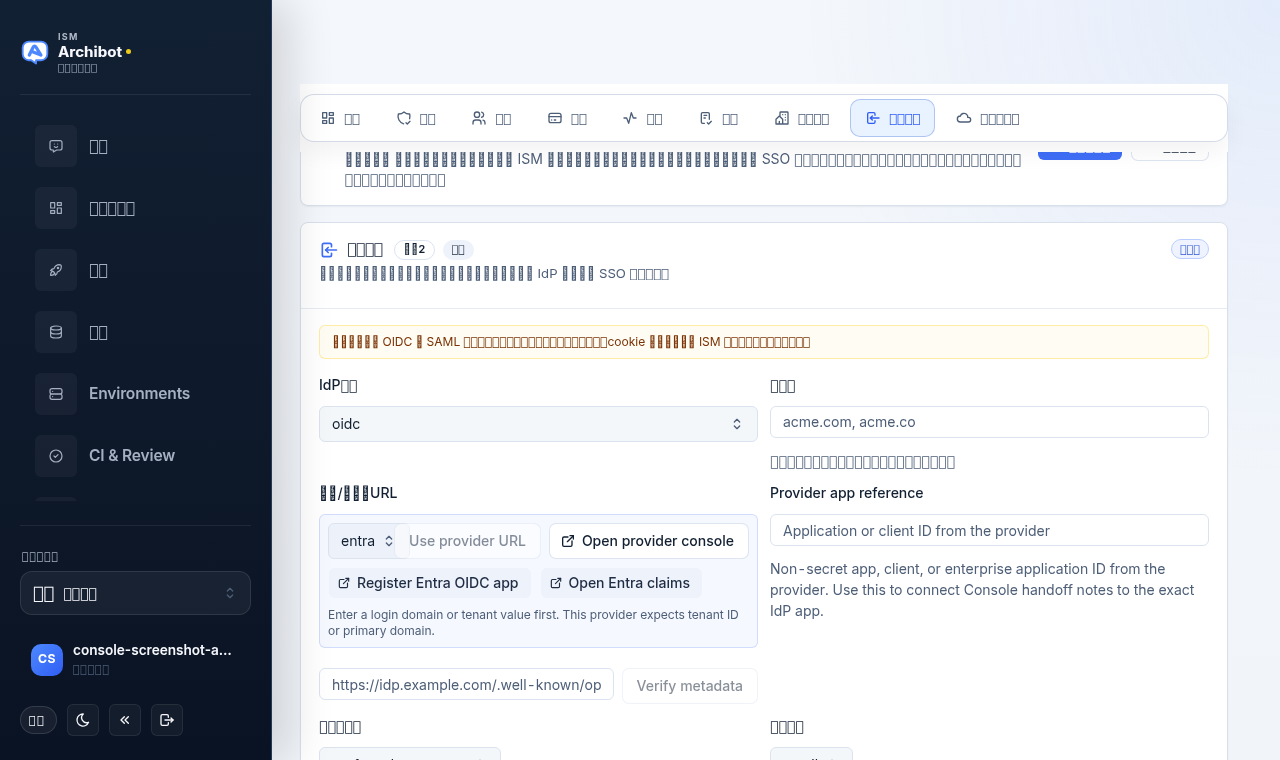
Task: Click the CS user avatar
Action: coord(47,660)
